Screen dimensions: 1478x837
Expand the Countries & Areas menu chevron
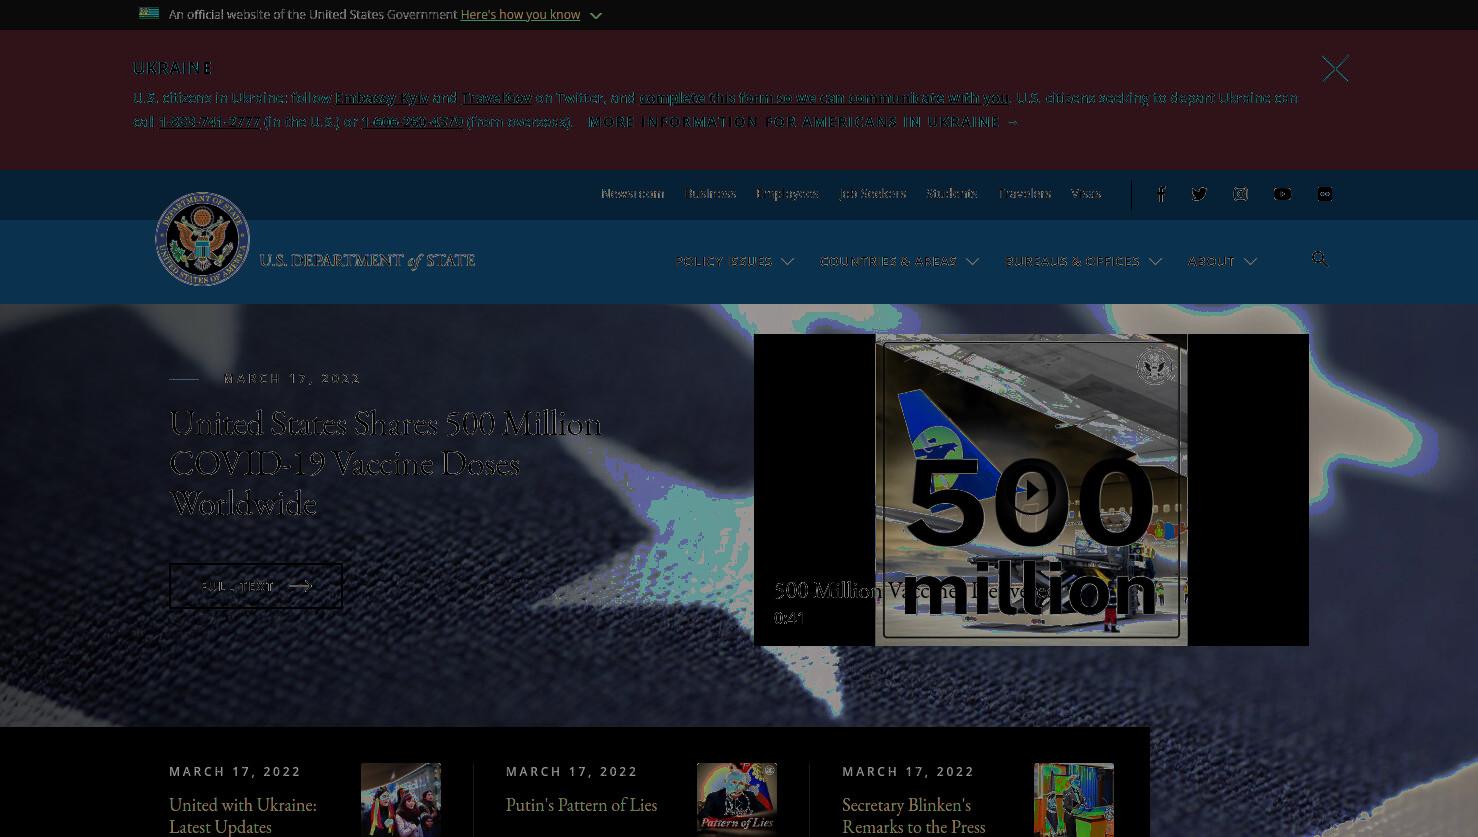click(972, 261)
